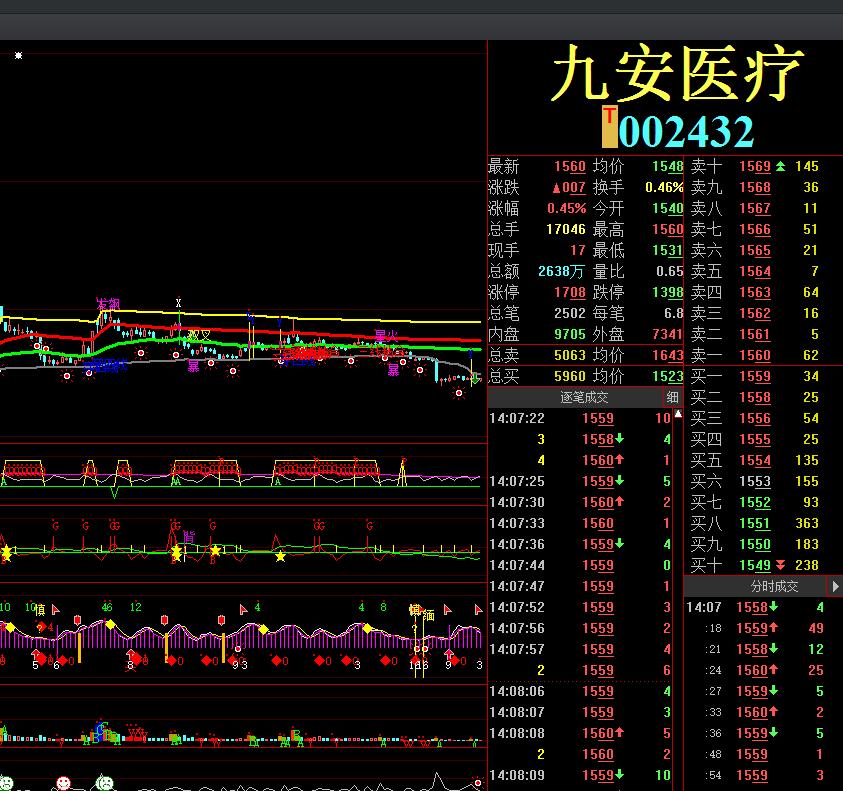The width and height of the screenshot is (843, 791).
Task: Click the 14:08:06 trade timestamp
Action: click(517, 691)
